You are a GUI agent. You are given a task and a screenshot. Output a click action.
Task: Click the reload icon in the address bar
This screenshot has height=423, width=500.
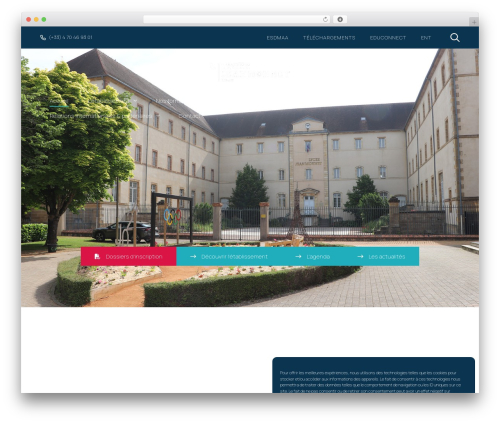click(x=325, y=20)
